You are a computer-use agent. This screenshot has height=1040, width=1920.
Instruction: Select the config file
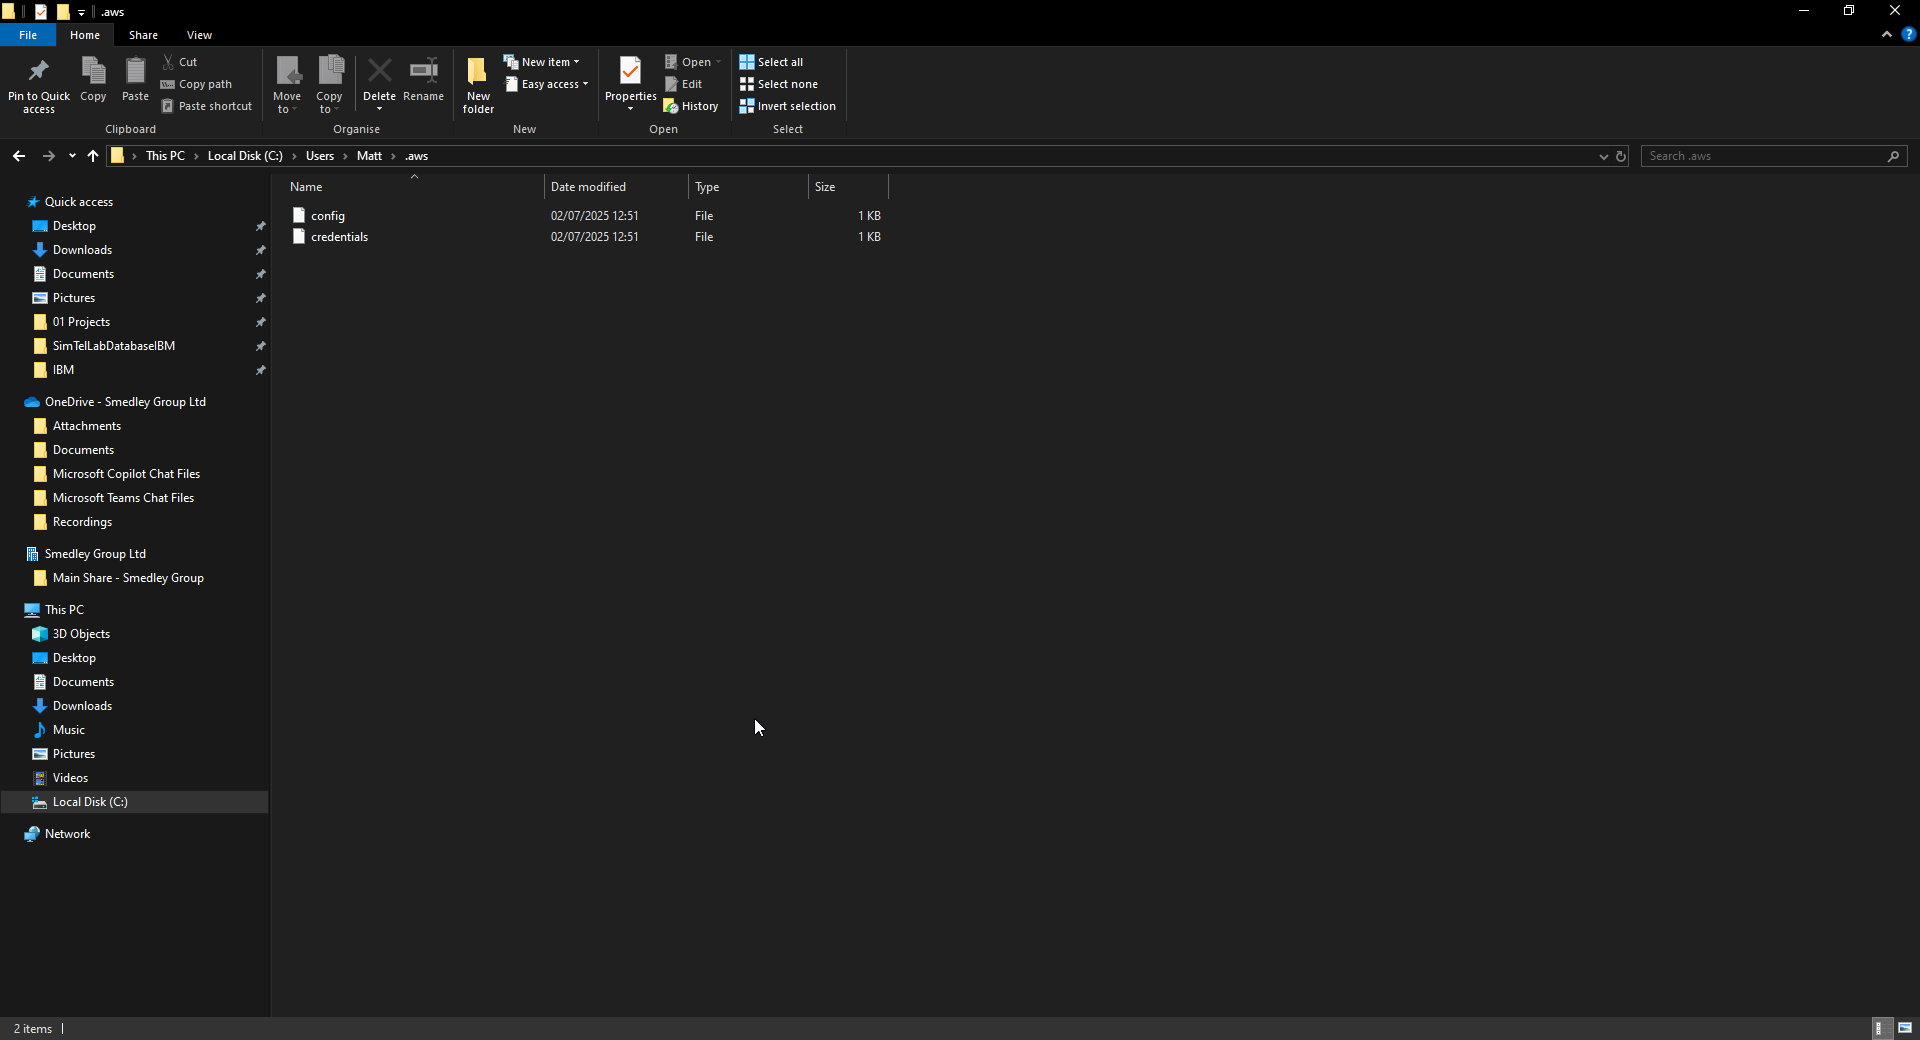point(327,216)
